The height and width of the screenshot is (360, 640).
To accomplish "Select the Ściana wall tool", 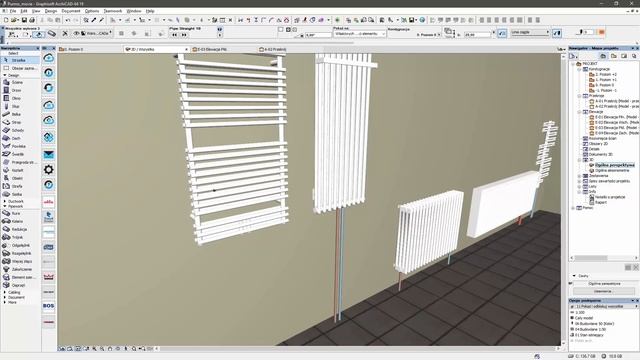I will 20,82.
